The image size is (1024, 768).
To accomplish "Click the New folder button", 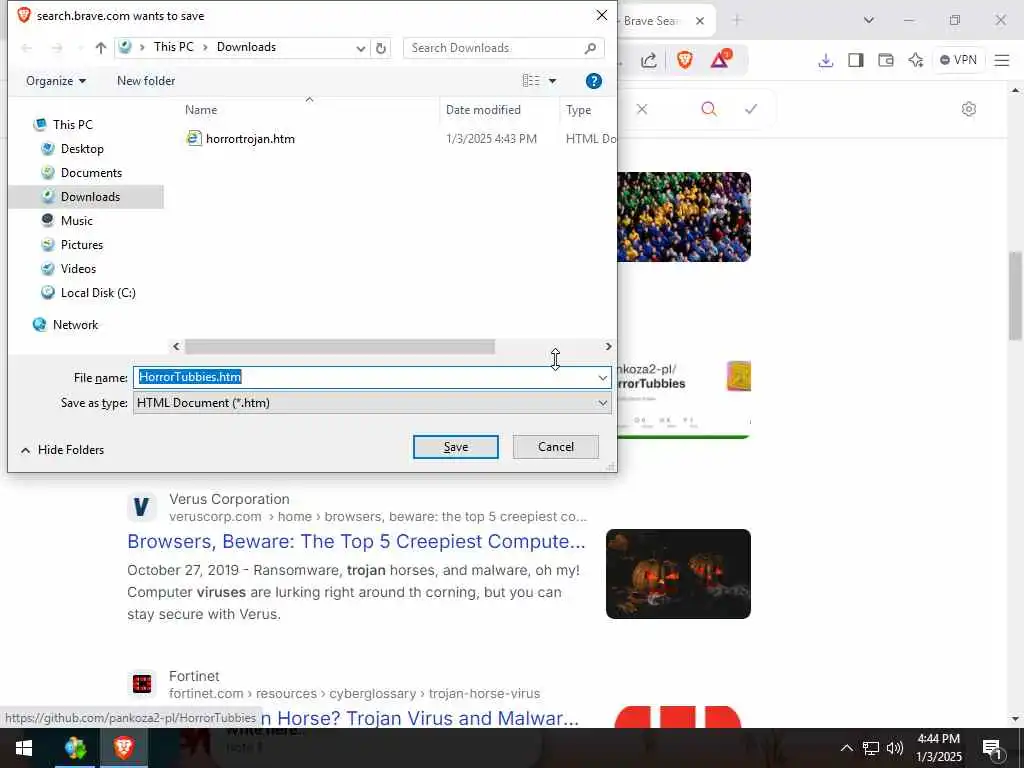I will [x=146, y=81].
